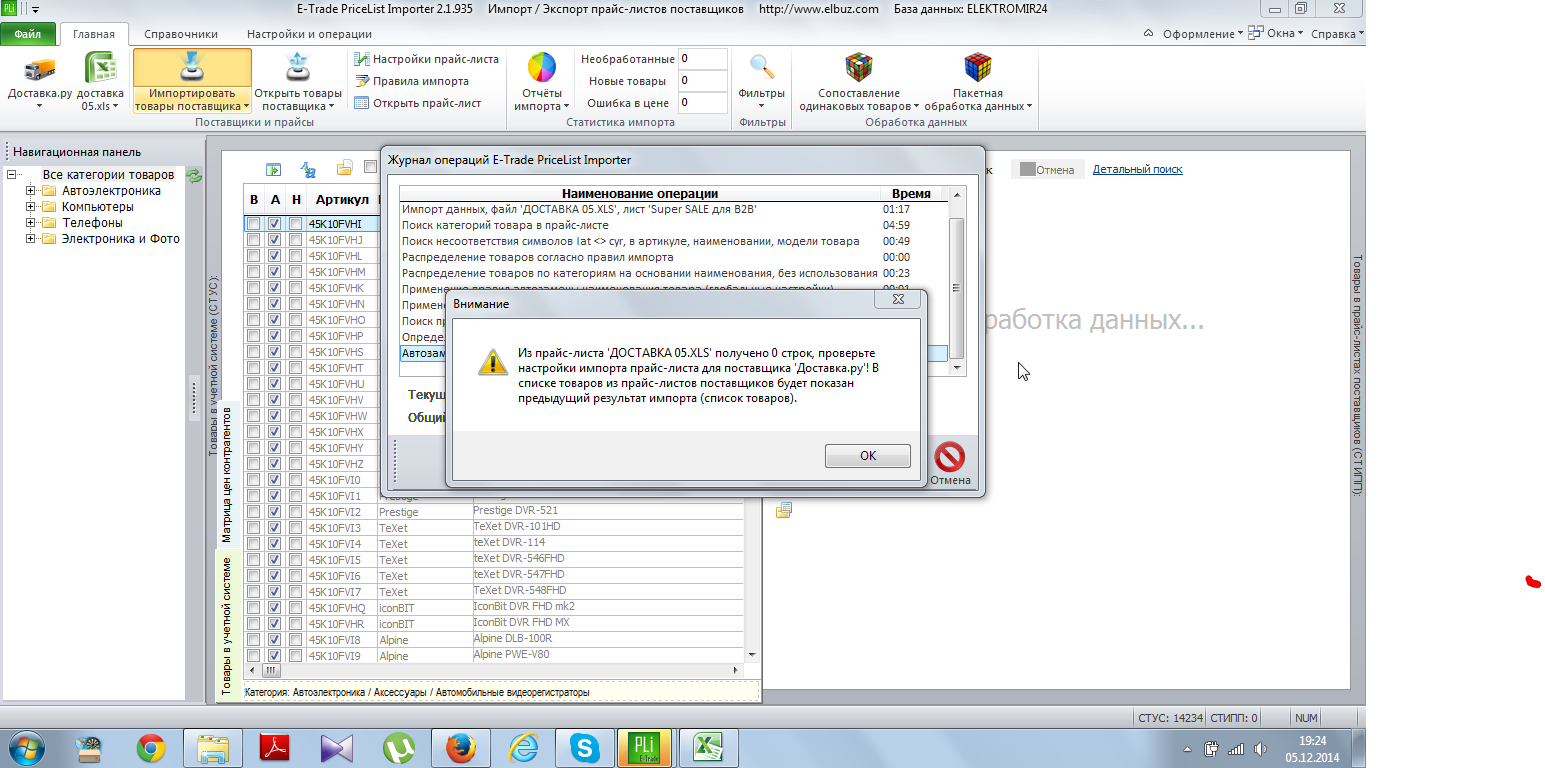Image resolution: width=1545 pixels, height=768 pixels.
Task: Click the font replace icon above table
Action: (308, 169)
